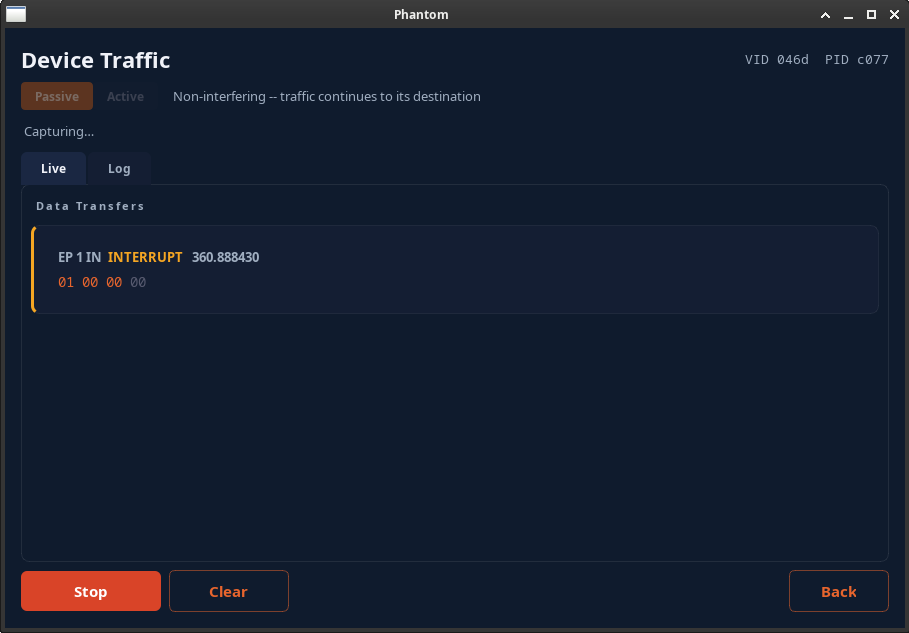Close the Phantom window
This screenshot has width=909, height=633.
tap(894, 14)
